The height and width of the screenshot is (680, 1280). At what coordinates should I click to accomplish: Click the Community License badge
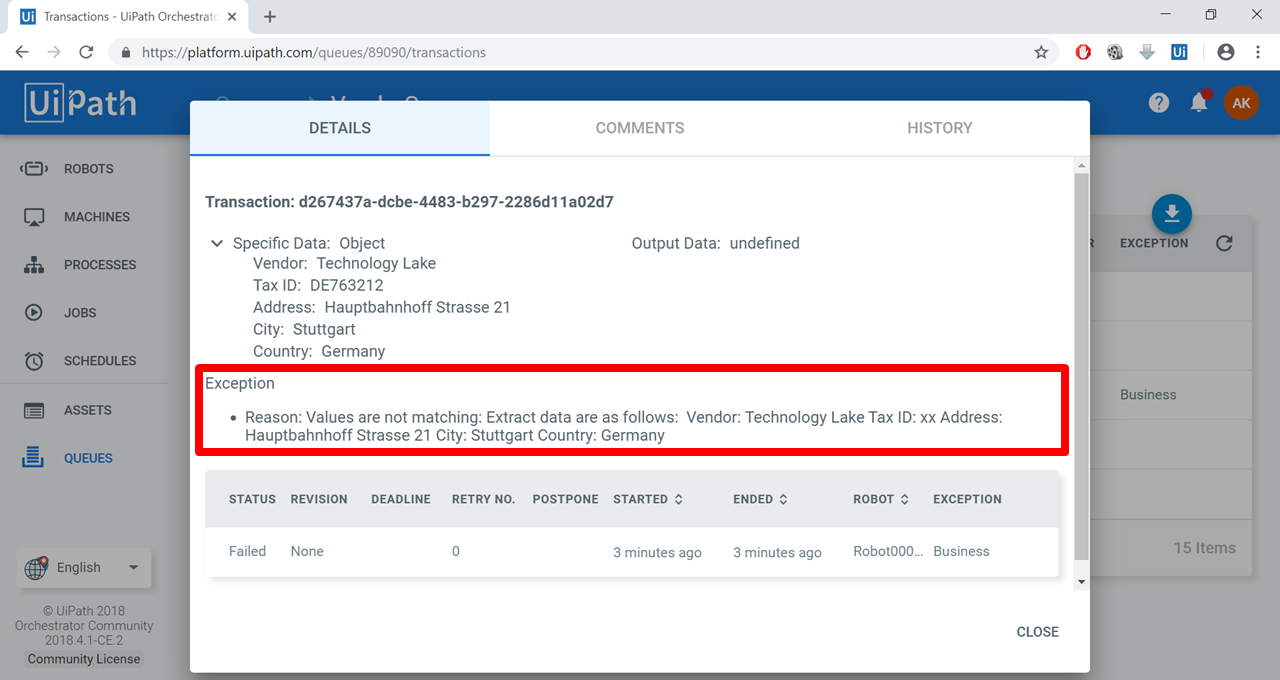(84, 659)
